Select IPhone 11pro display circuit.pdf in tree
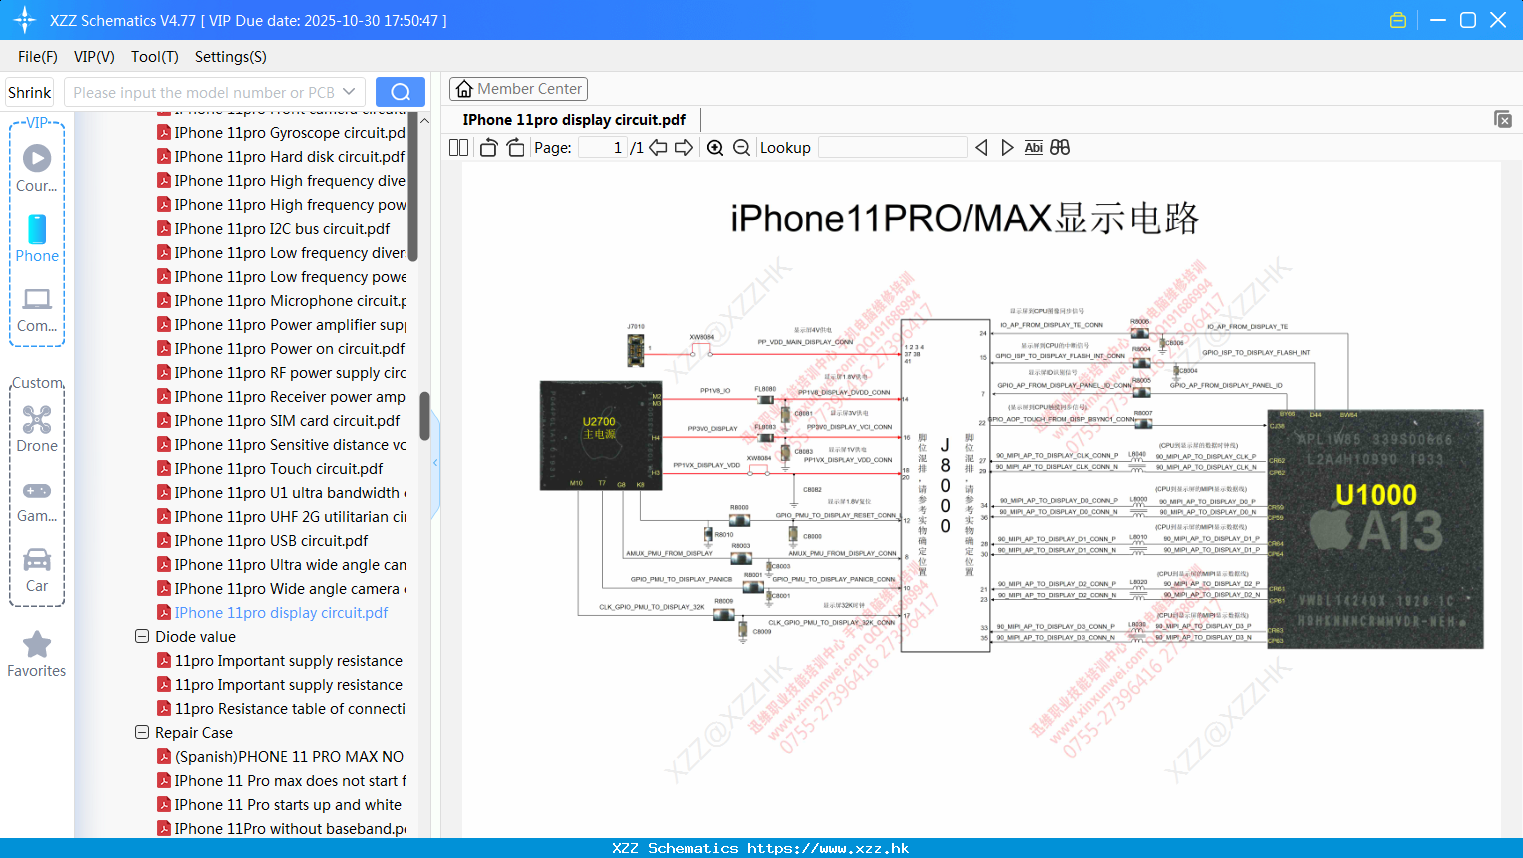The image size is (1523, 858). [272, 612]
